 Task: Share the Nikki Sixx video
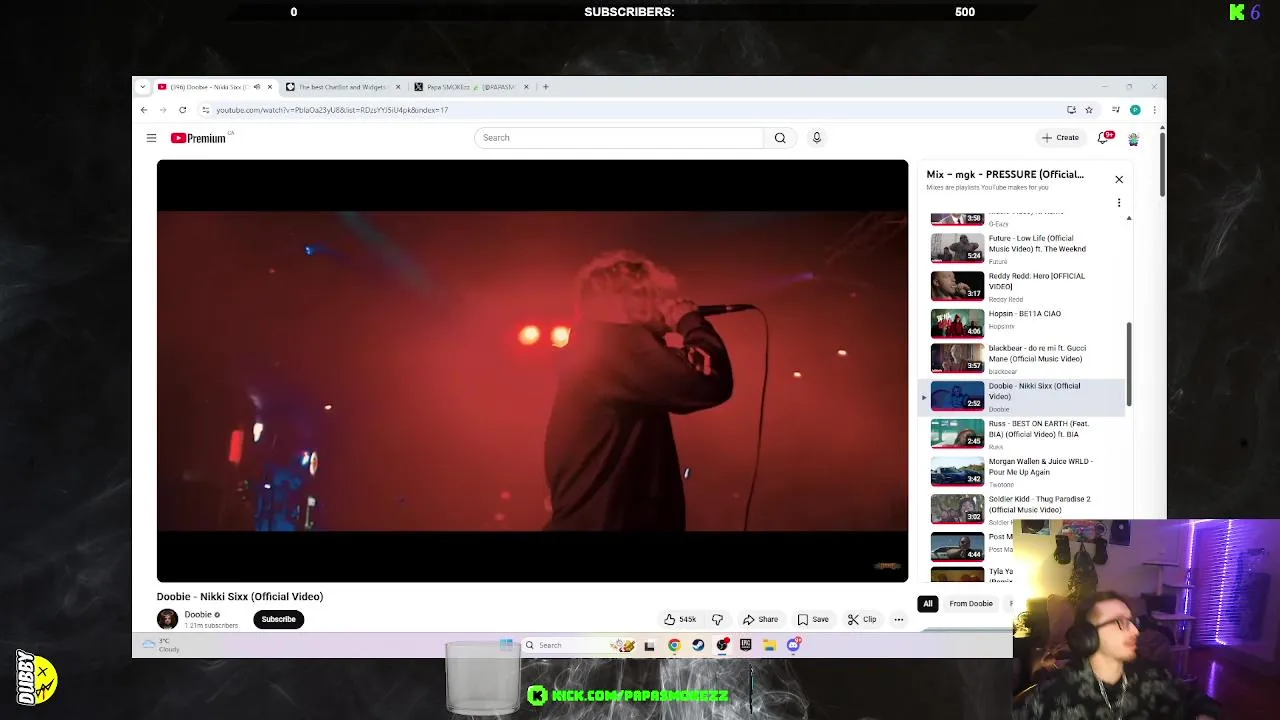coord(759,619)
